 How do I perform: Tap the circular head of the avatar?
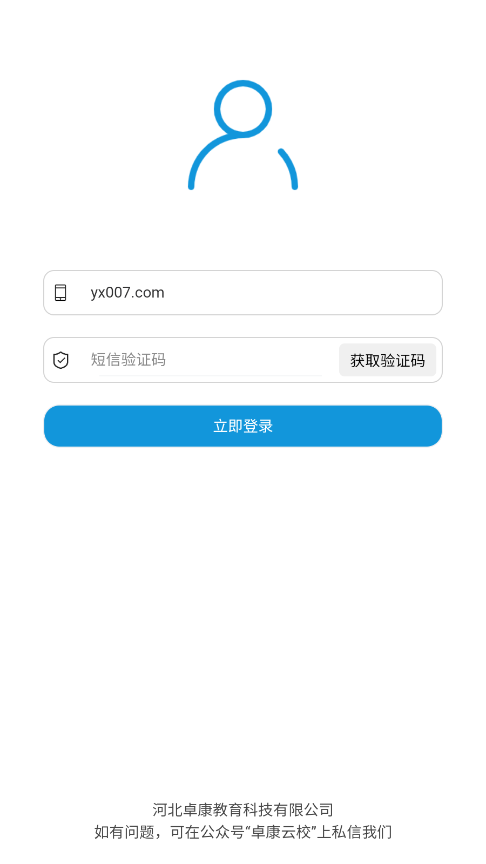click(243, 109)
